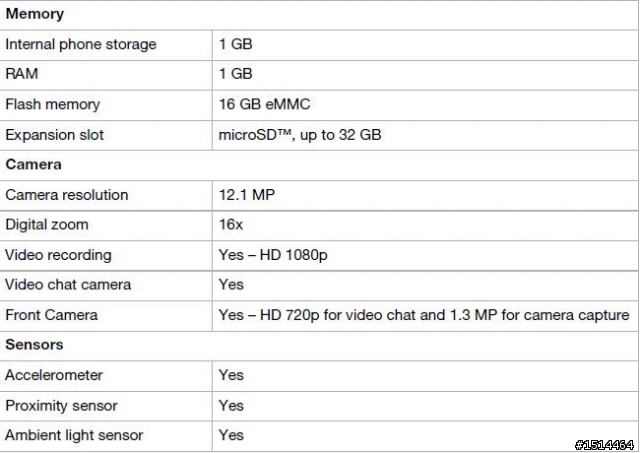Select the Expansion slot label

(55, 135)
